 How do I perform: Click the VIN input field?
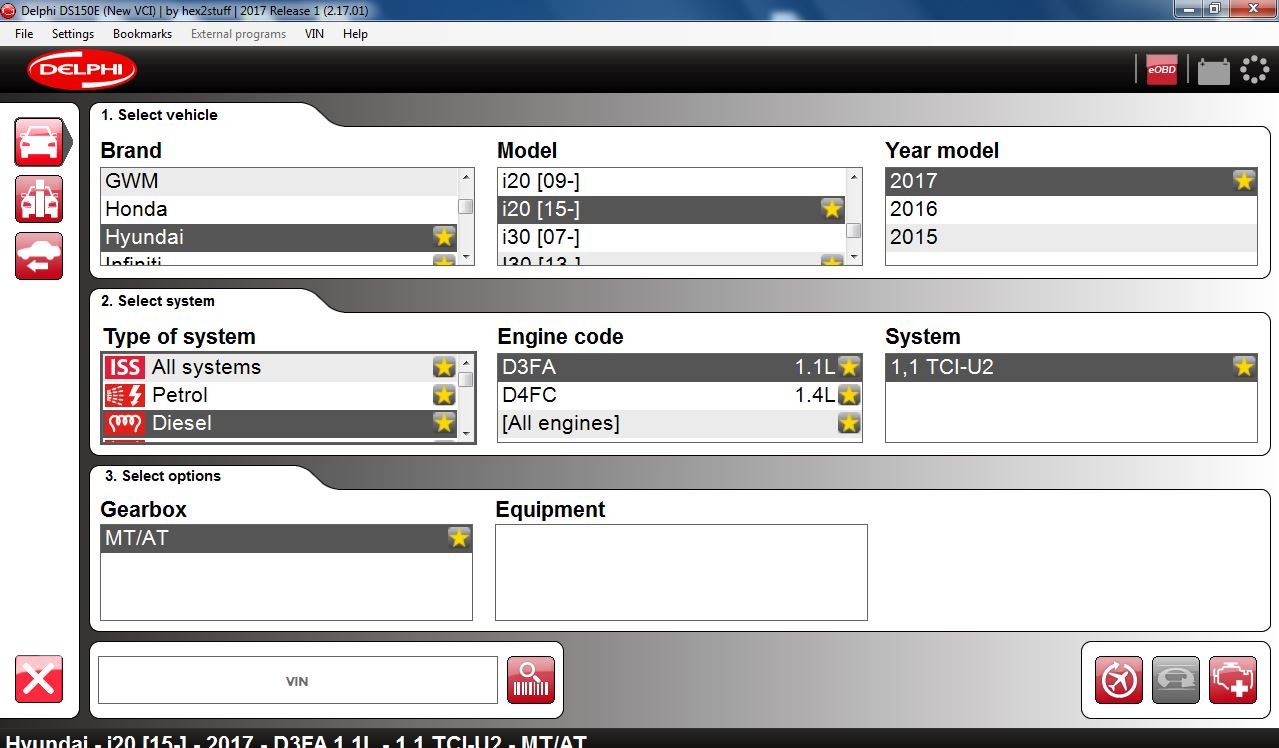point(297,681)
